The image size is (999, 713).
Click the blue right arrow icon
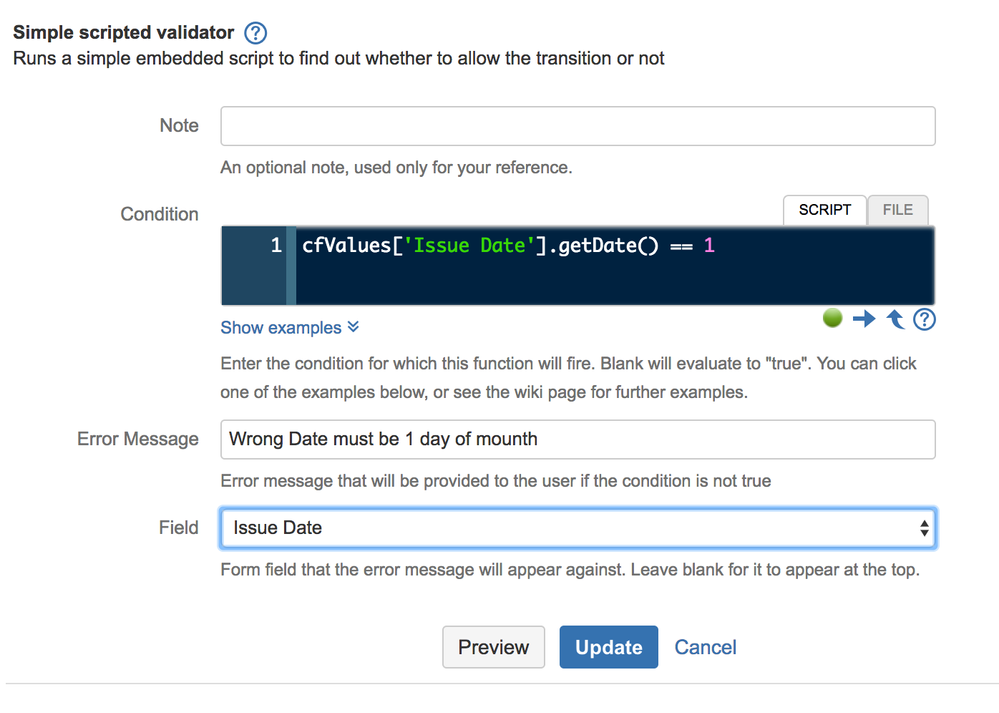pyautogui.click(x=864, y=319)
